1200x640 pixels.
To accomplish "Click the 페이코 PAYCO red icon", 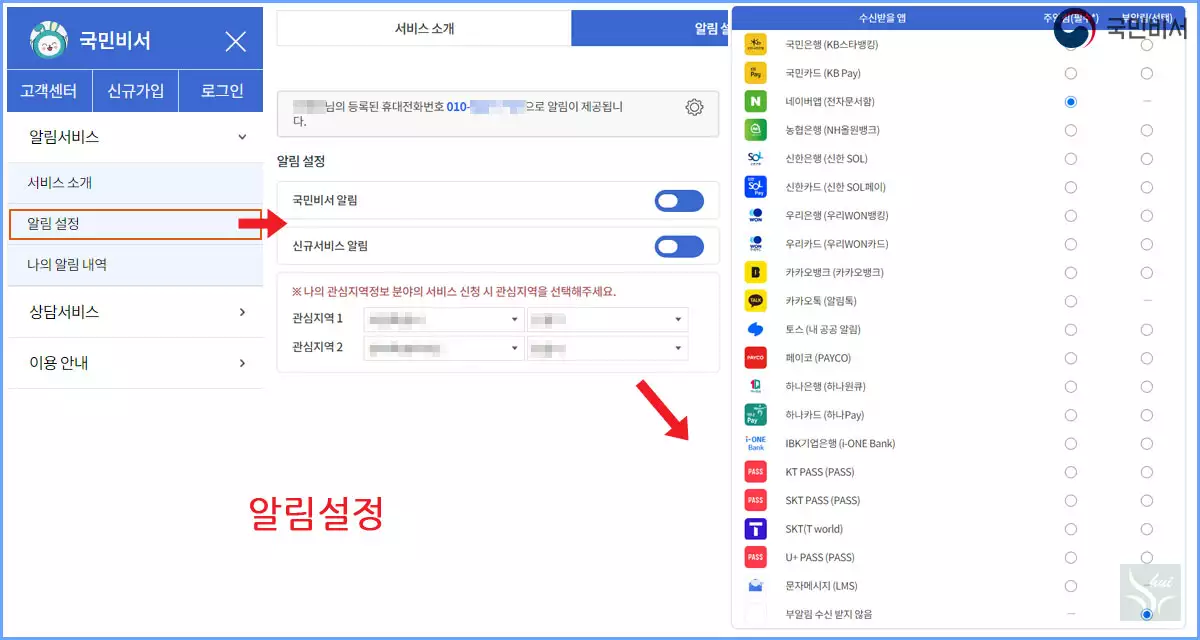I will pyautogui.click(x=755, y=357).
